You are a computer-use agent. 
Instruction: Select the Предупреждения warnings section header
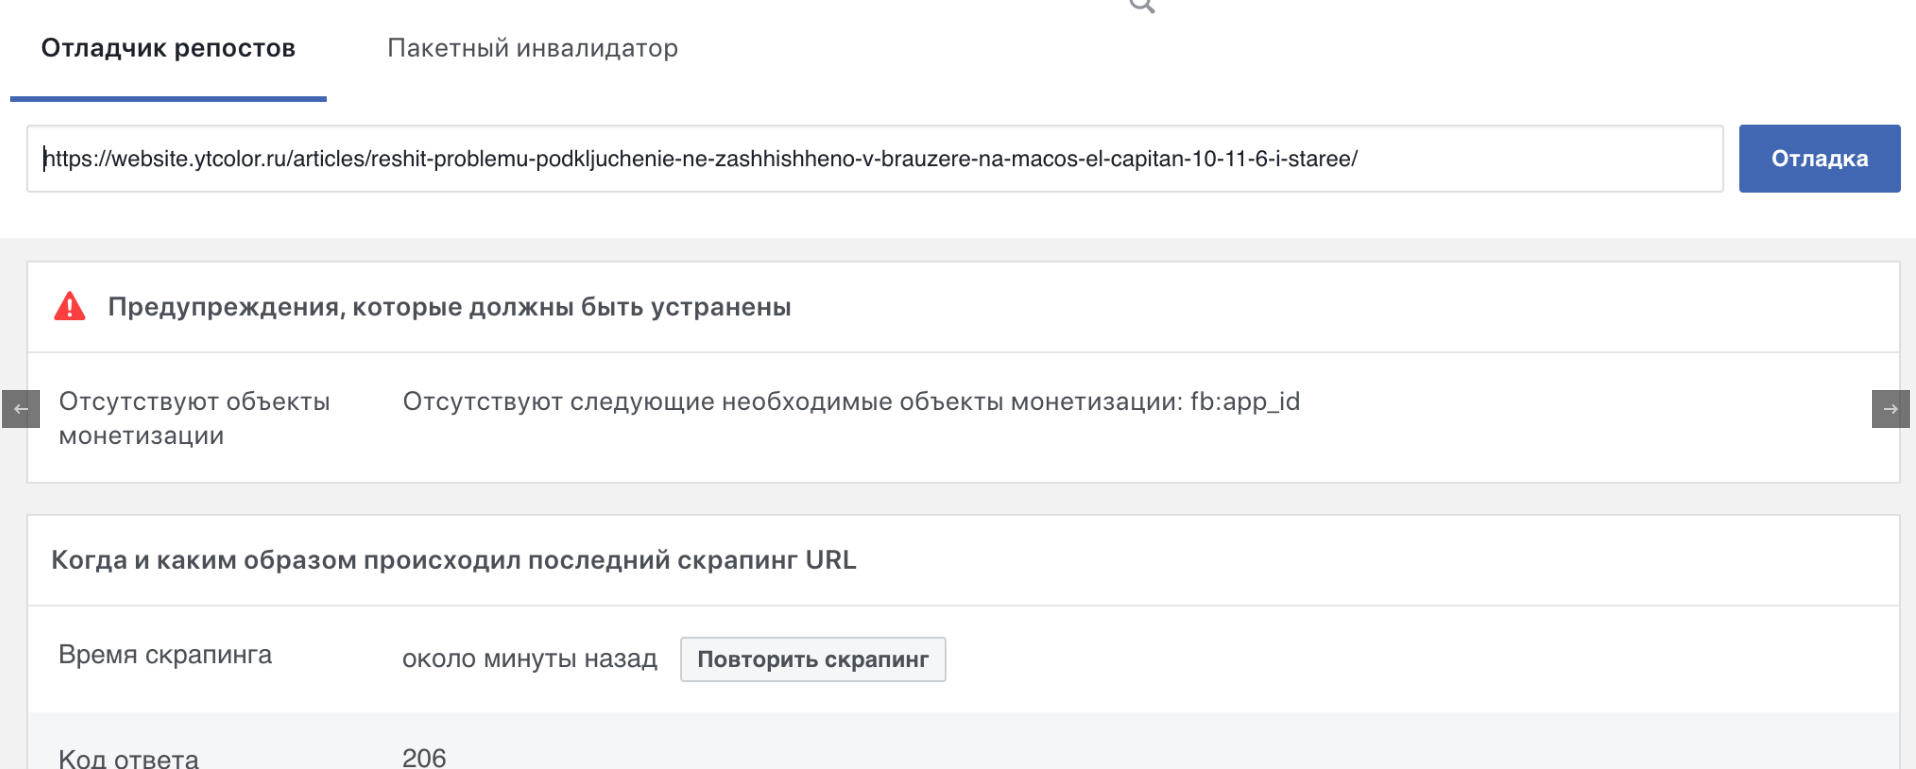point(449,307)
